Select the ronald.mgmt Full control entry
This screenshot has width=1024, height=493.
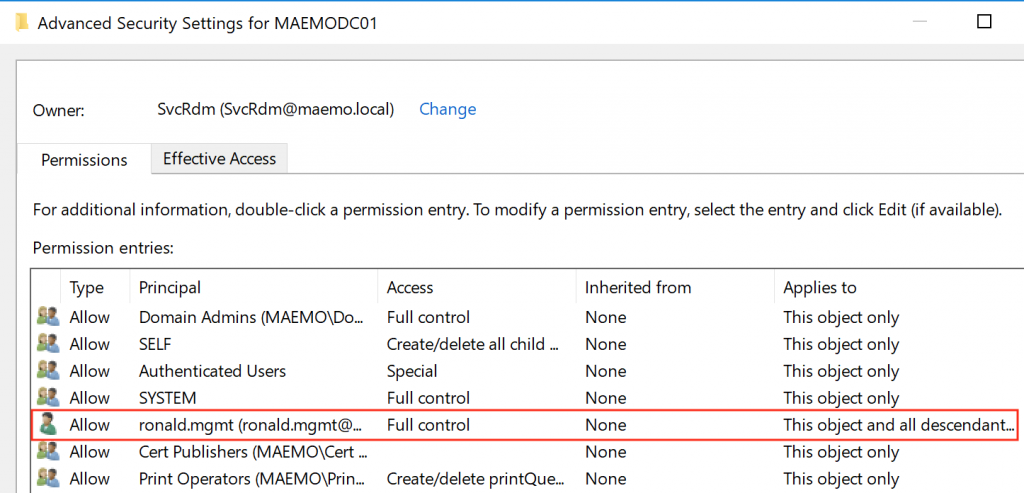(x=428, y=425)
